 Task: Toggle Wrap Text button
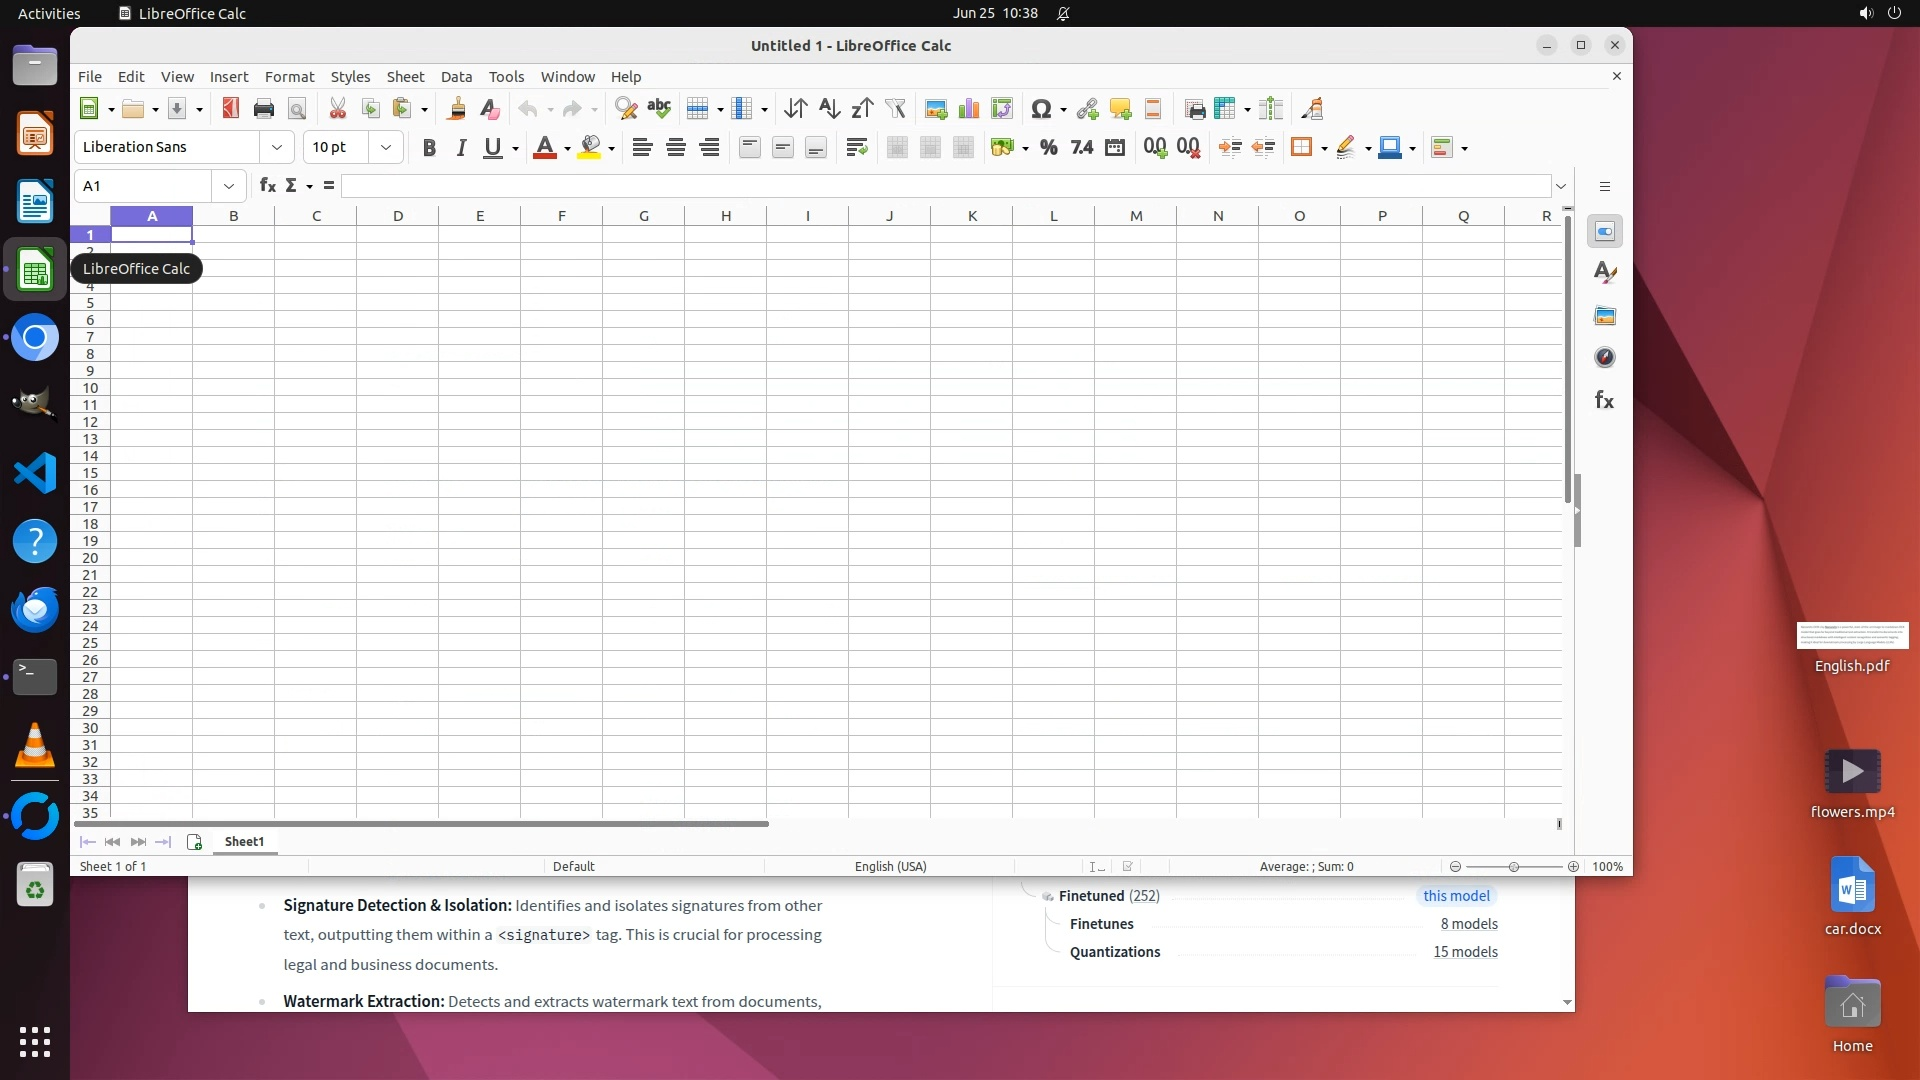coord(856,148)
